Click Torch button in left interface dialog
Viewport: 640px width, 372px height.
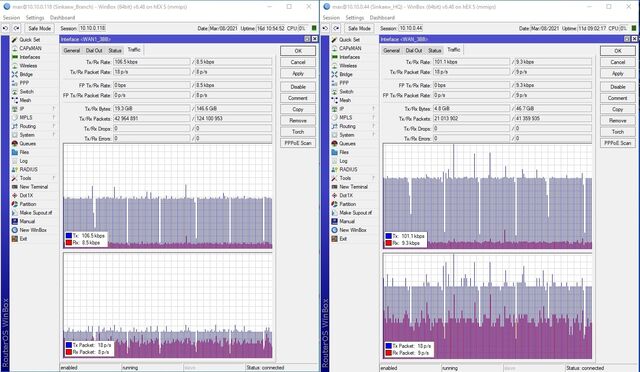click(x=298, y=132)
